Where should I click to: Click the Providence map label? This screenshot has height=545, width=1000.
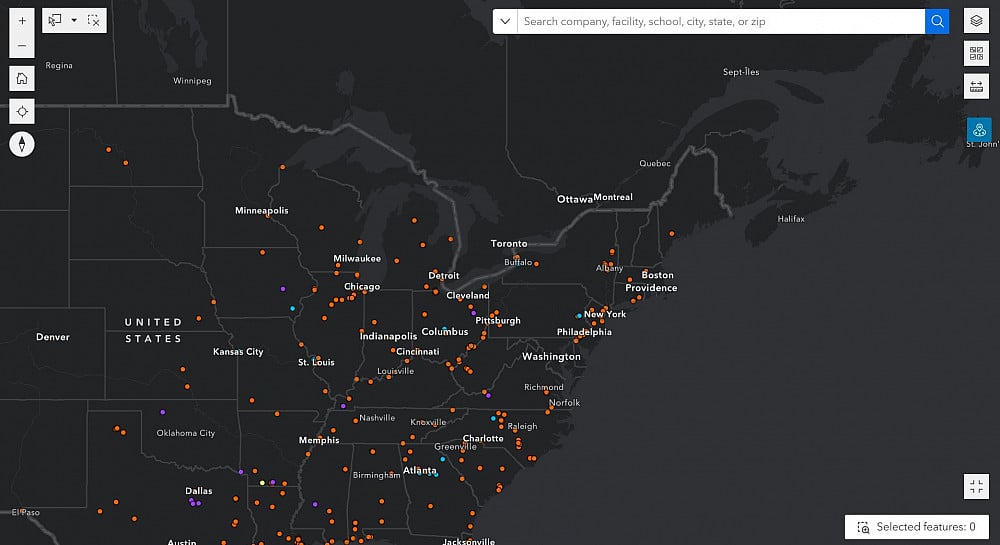pyautogui.click(x=651, y=287)
